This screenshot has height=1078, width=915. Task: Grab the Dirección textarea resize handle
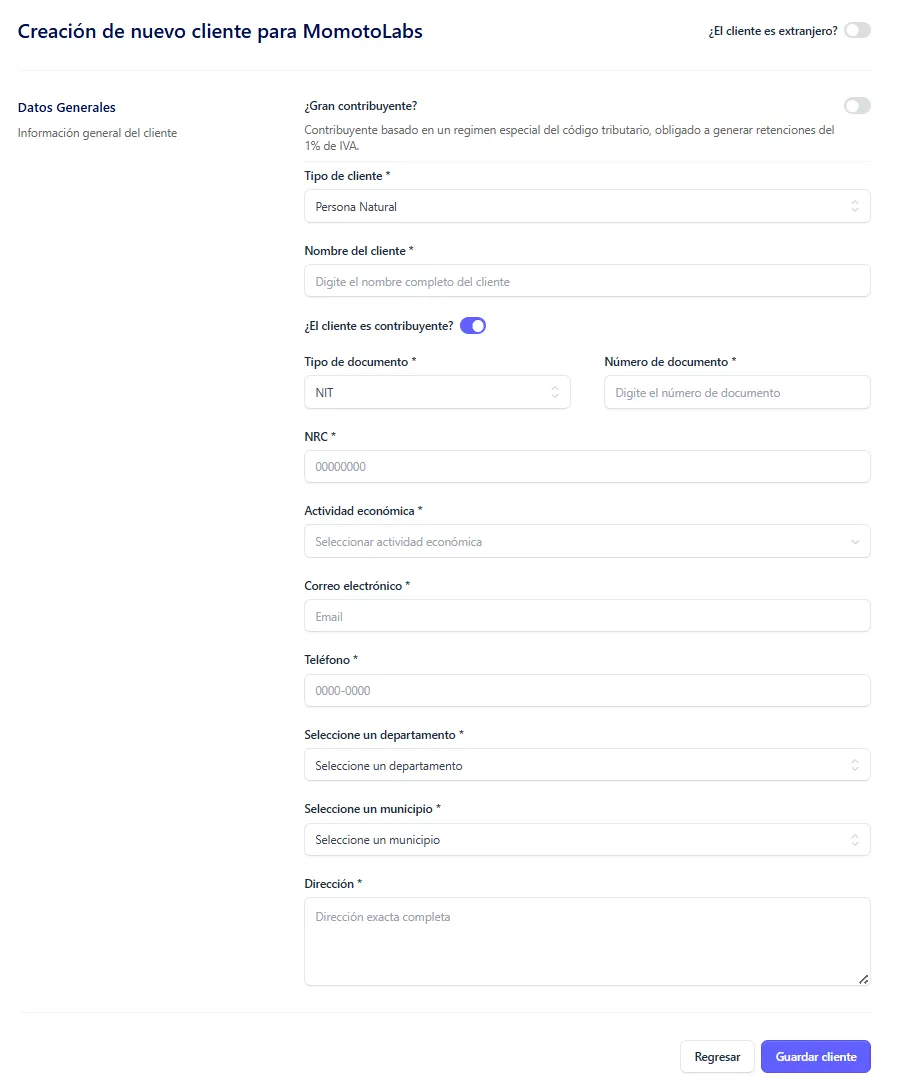(x=864, y=979)
